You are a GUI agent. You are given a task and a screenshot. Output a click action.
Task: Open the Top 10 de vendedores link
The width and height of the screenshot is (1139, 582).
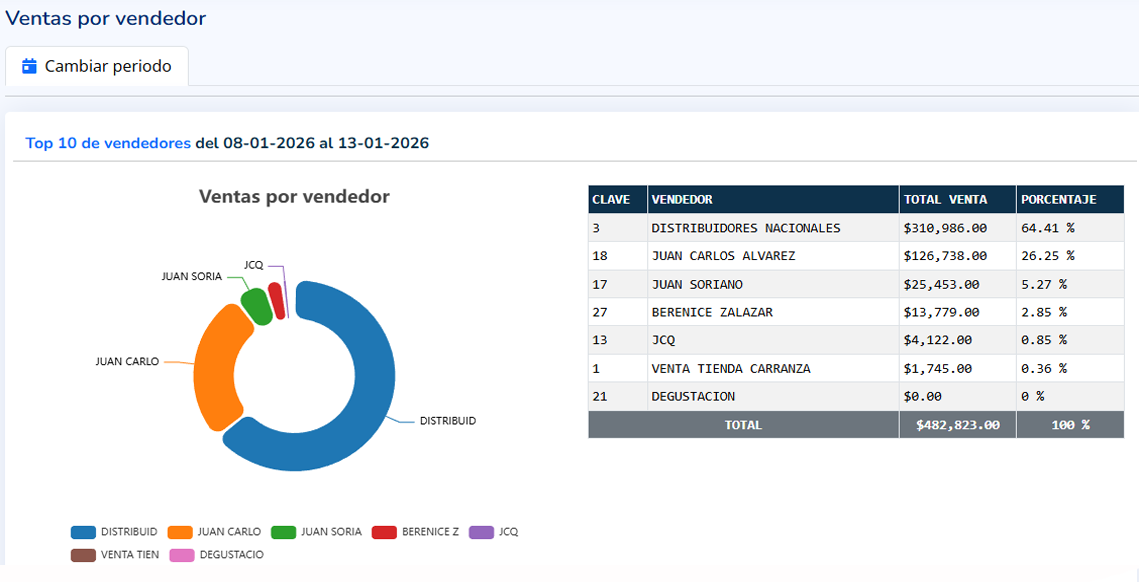coord(106,142)
